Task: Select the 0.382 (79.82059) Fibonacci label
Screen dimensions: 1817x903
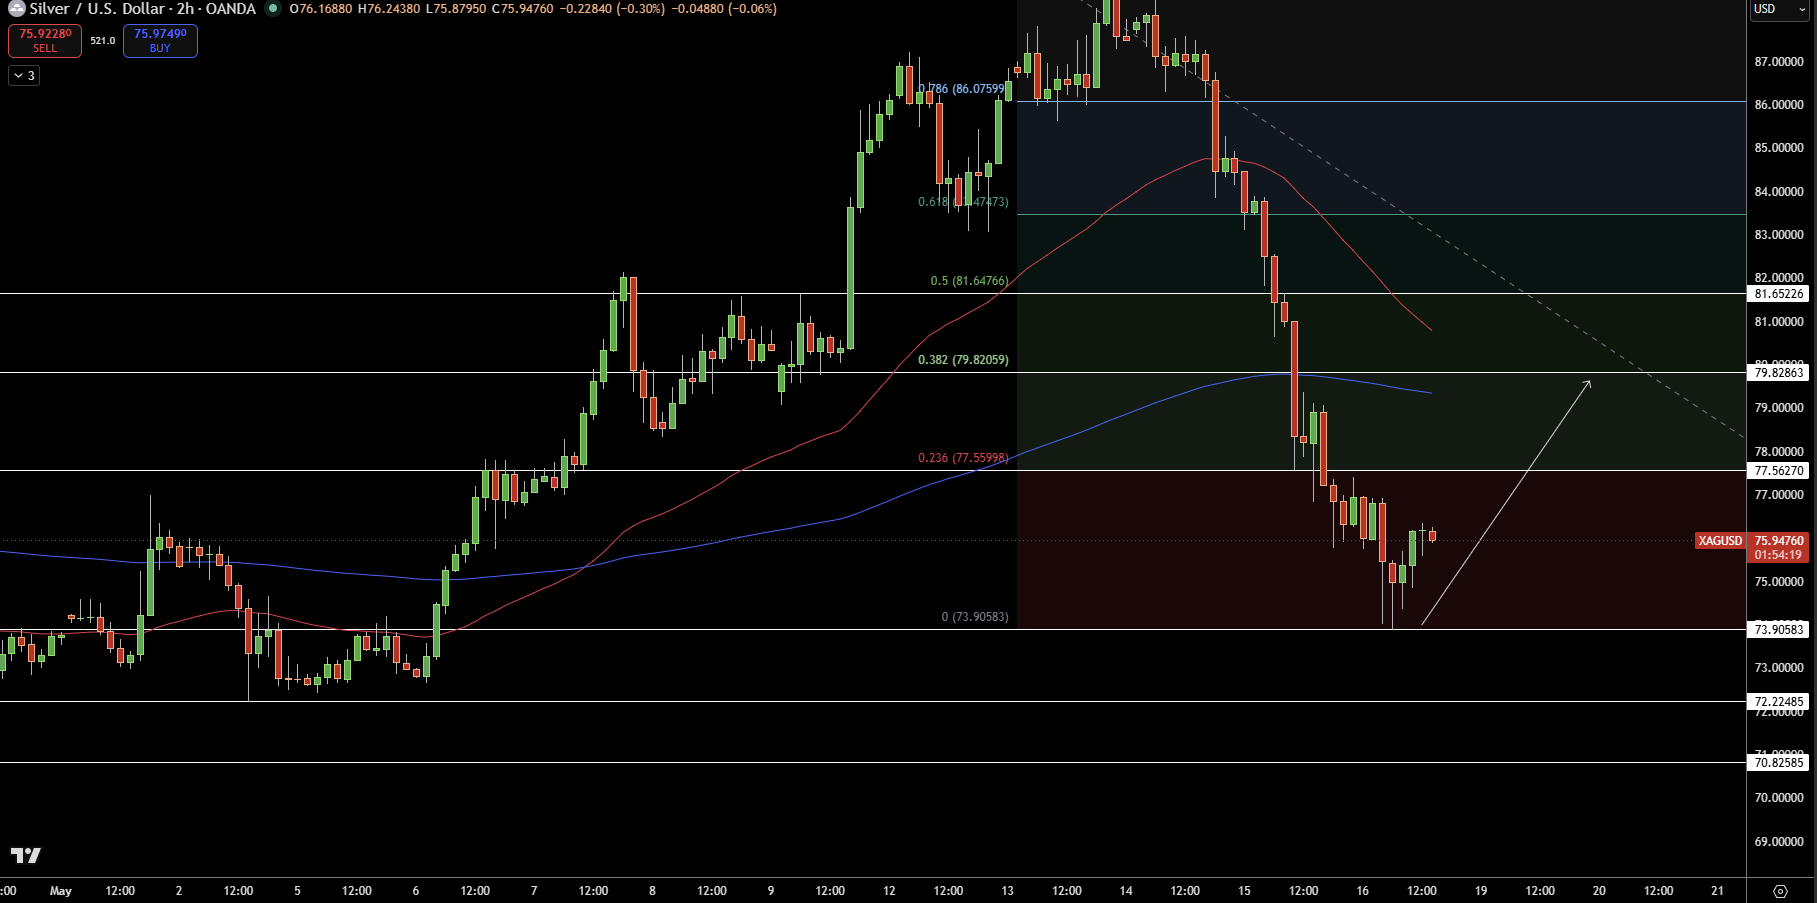Action: pos(963,360)
